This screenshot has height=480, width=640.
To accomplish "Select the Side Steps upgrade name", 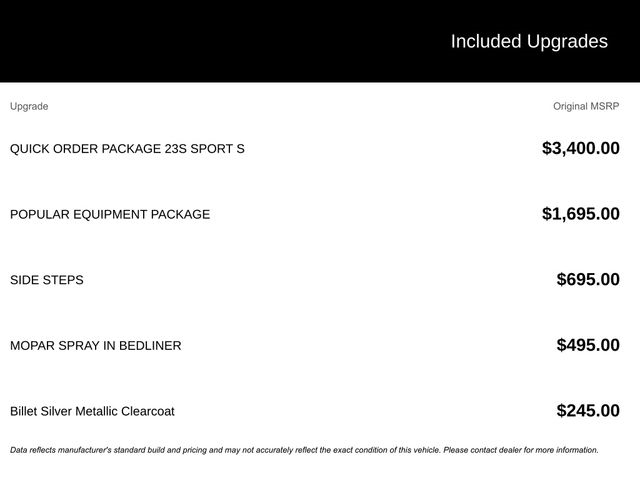I will (47, 280).
